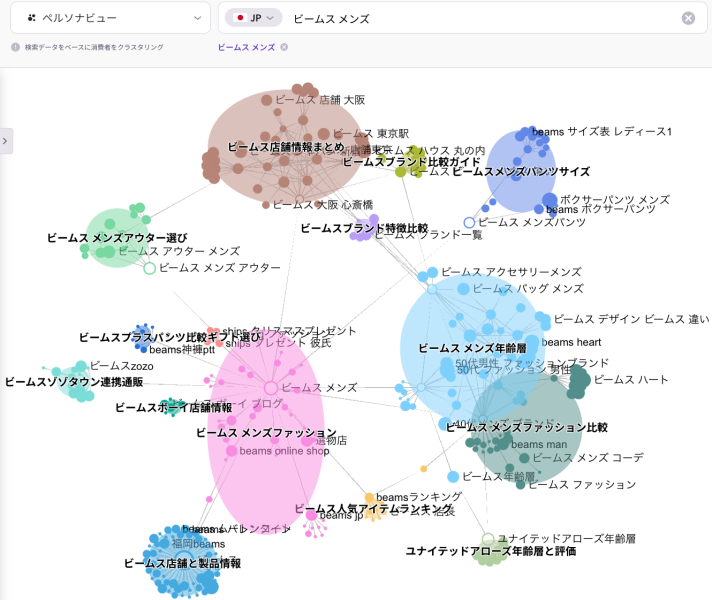The width and height of the screenshot is (712, 600).
Task: Click the central ビームス メンズ hollow node
Action: click(x=271, y=388)
